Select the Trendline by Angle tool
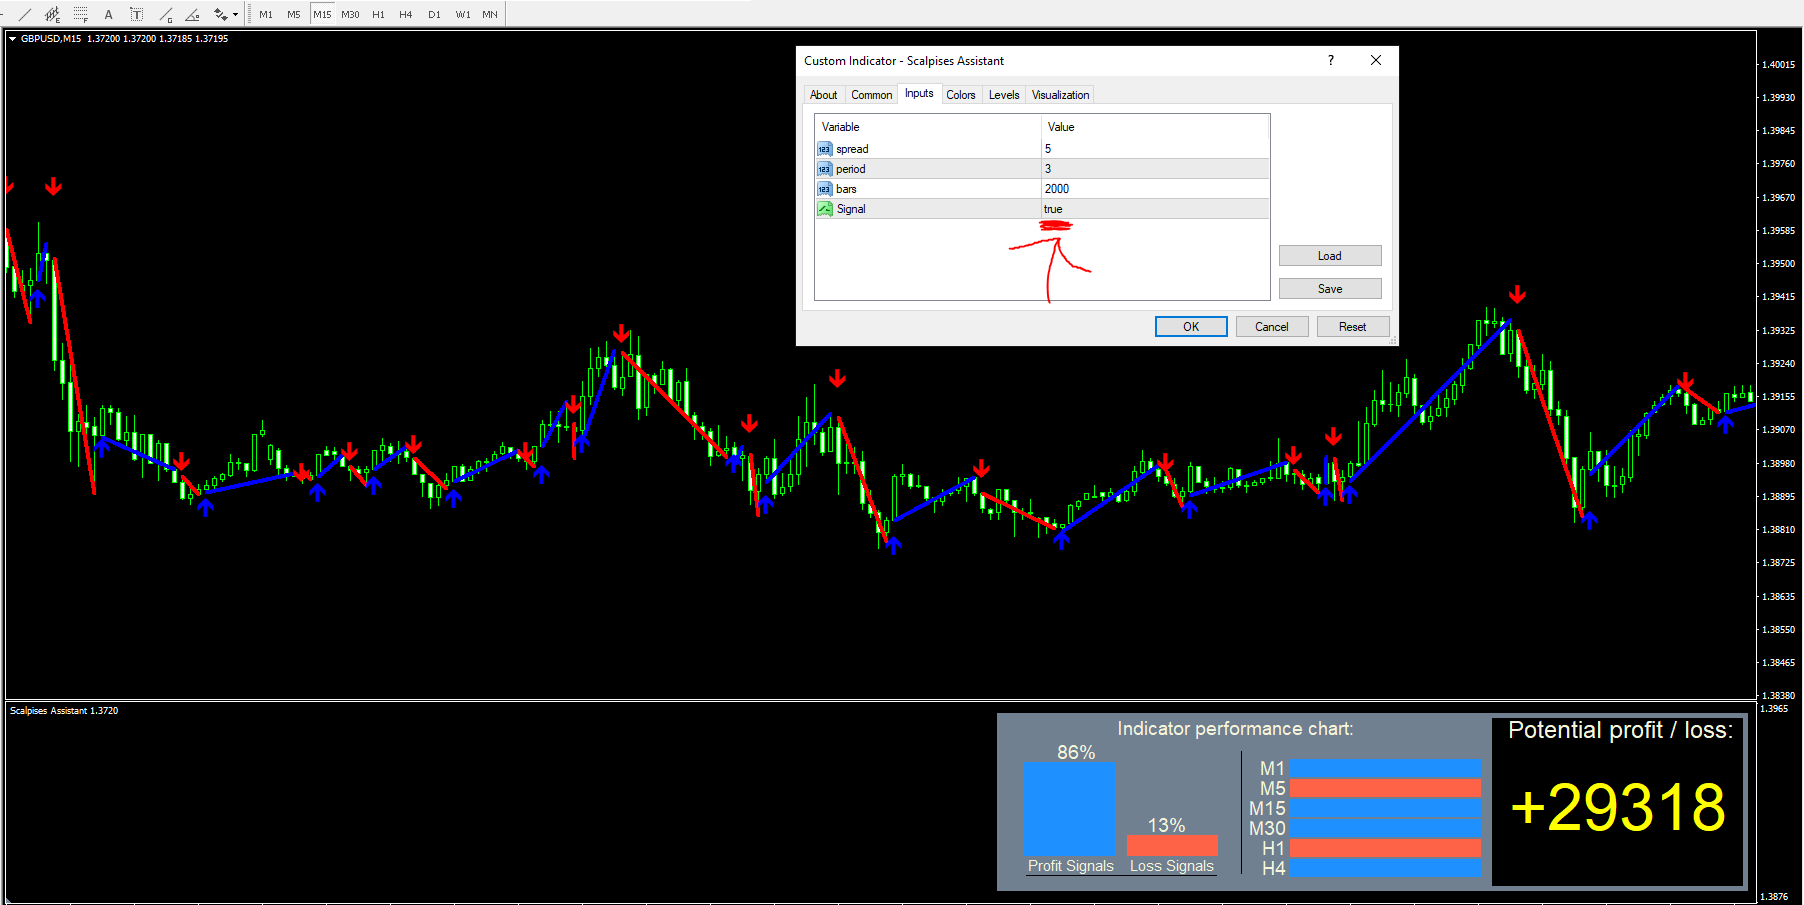This screenshot has width=1804, height=905. (x=193, y=14)
